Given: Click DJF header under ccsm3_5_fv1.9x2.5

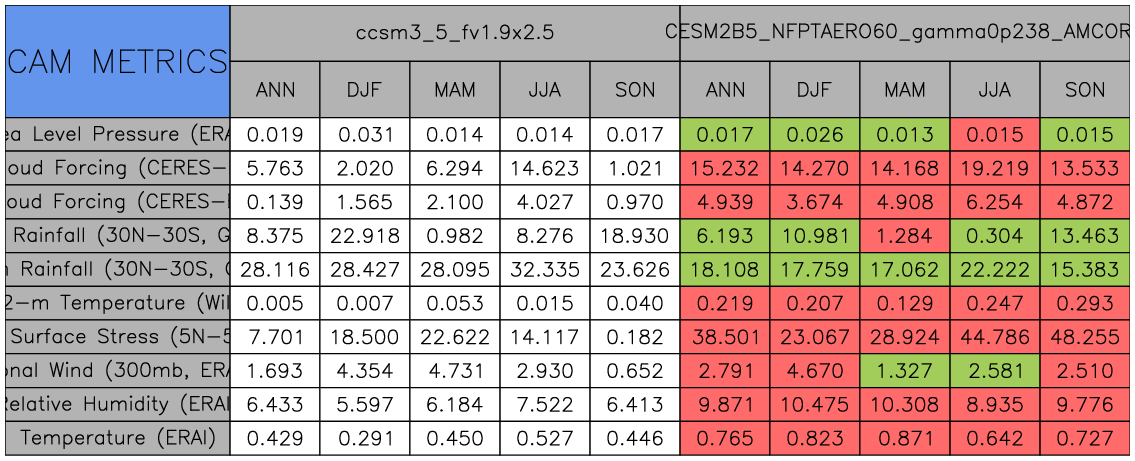Looking at the screenshot, I should 365,90.
